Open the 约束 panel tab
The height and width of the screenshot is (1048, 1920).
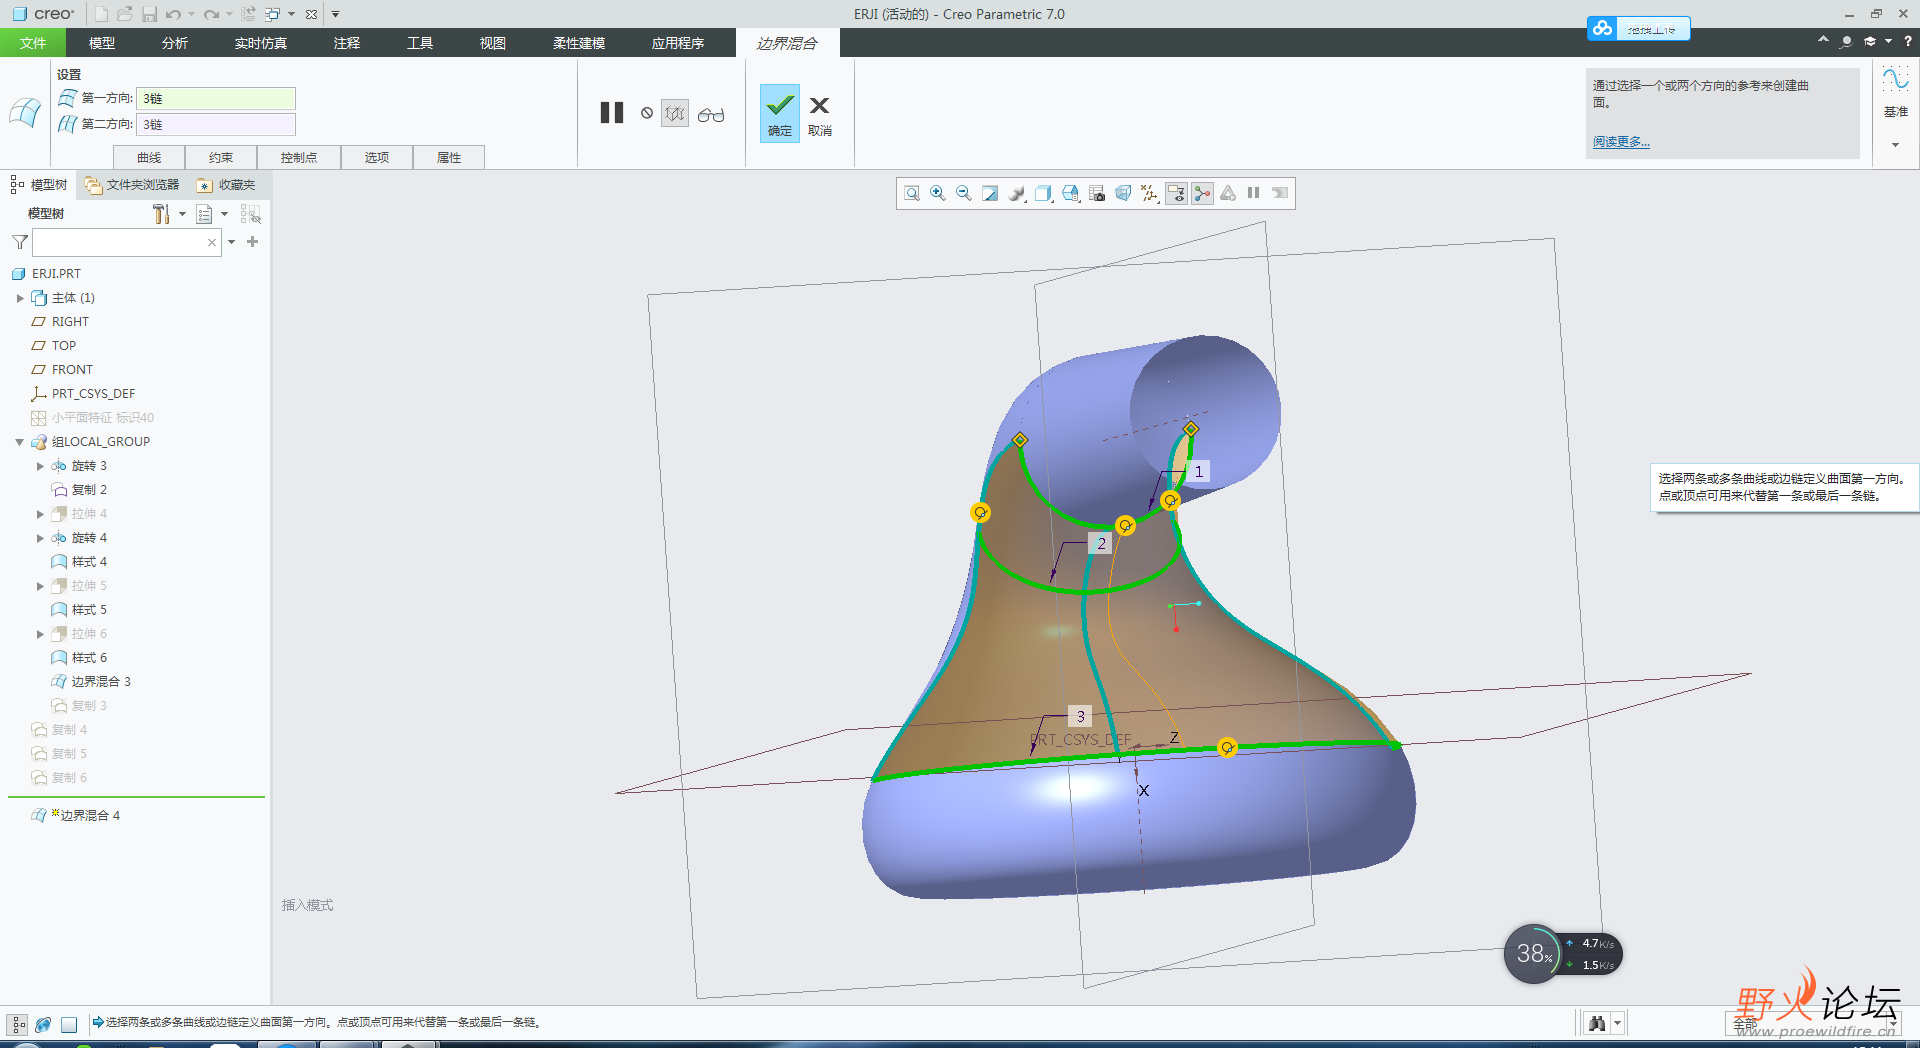point(221,157)
